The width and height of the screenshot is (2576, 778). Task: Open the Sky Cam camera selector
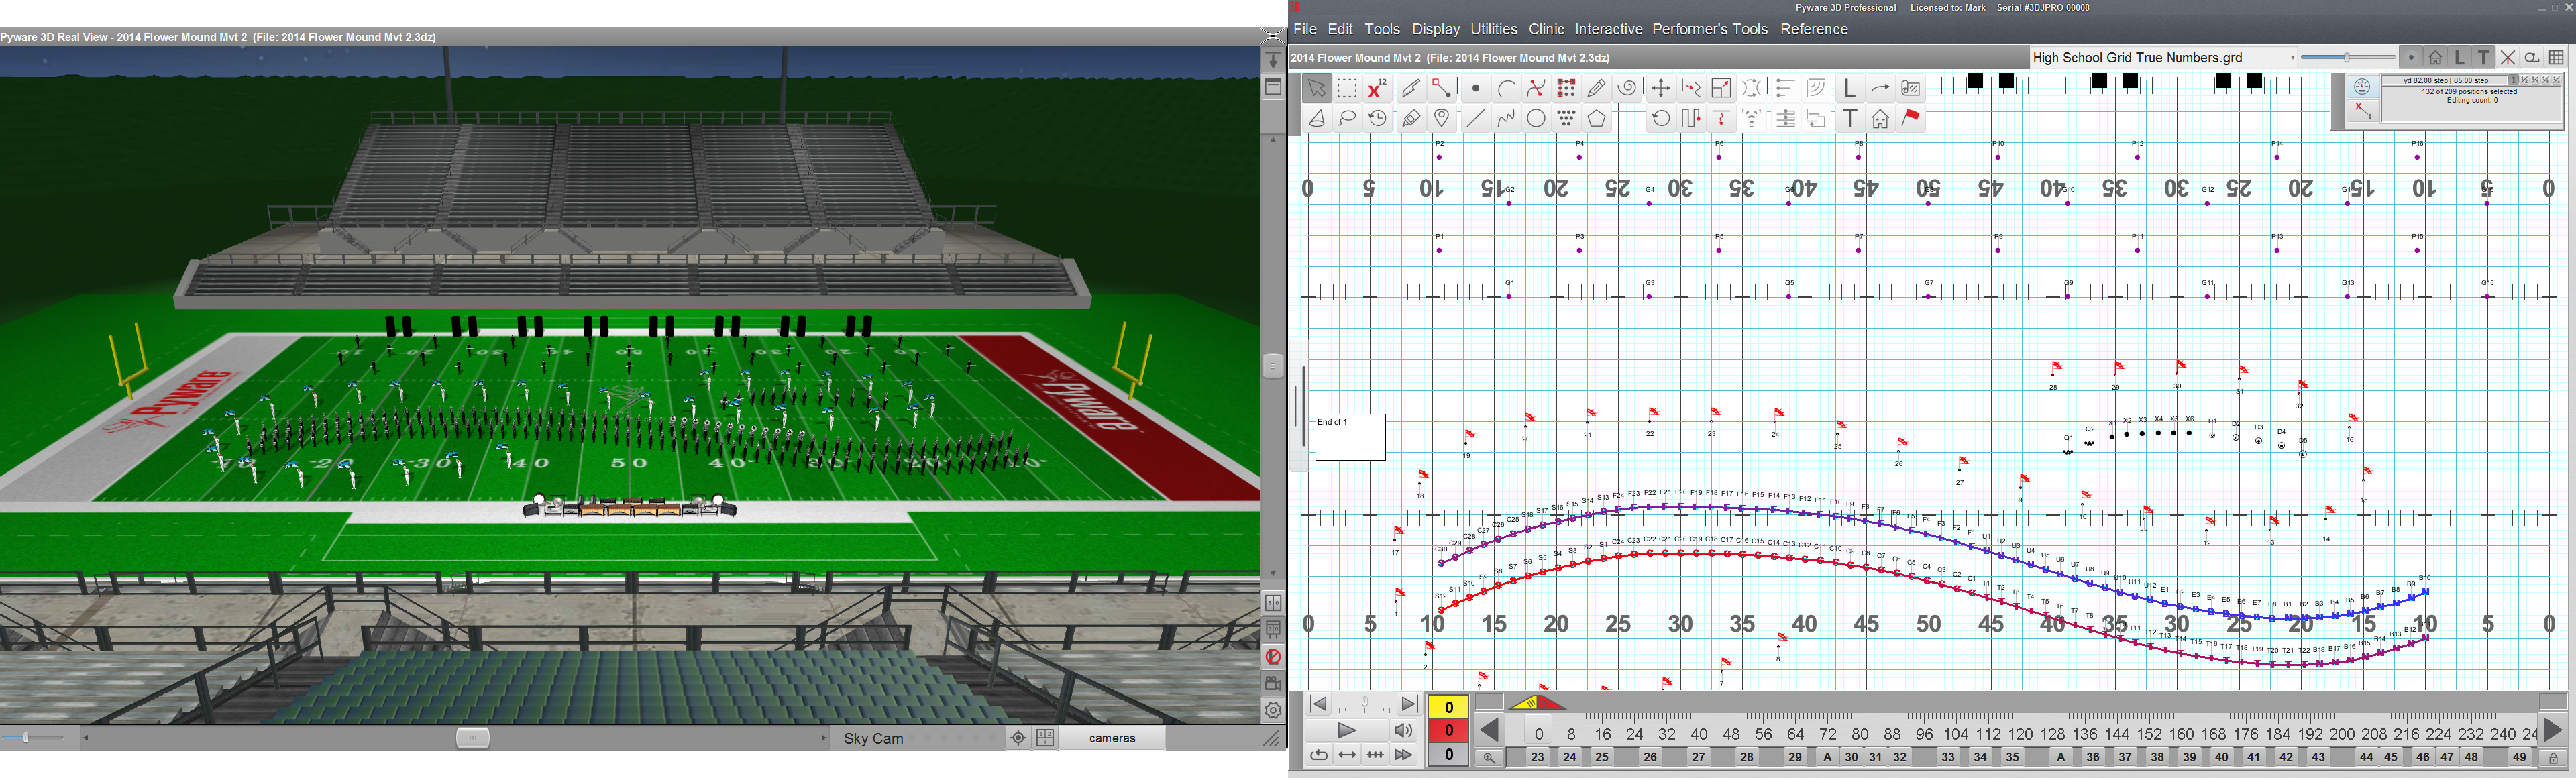coord(873,738)
